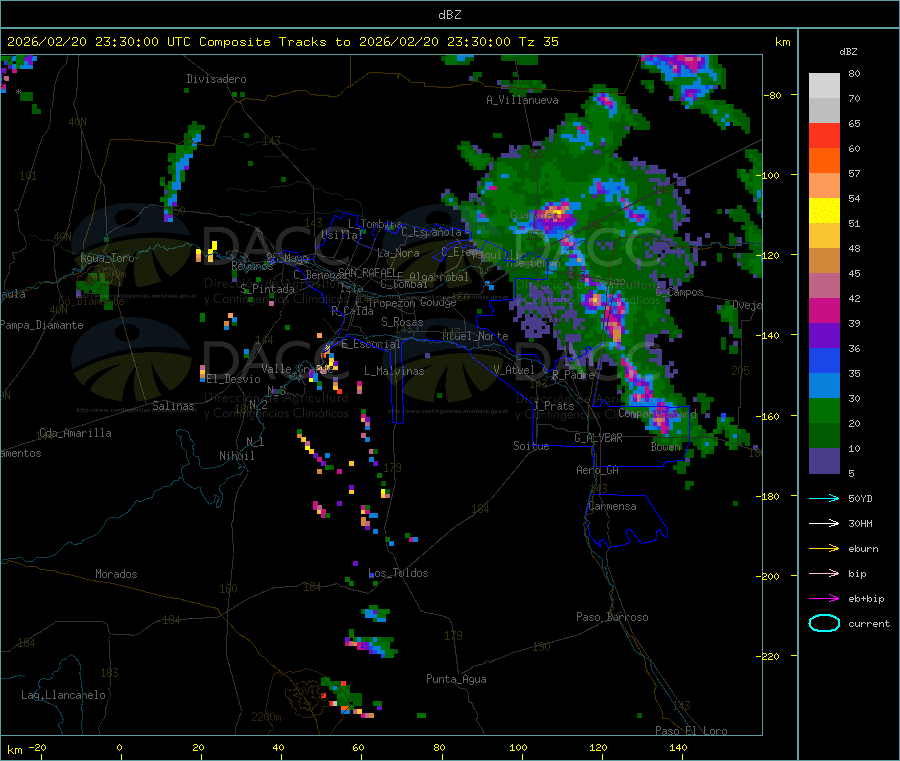900x761 pixels.
Task: Click the magenta eb+bip arrow icon
Action: (x=824, y=598)
